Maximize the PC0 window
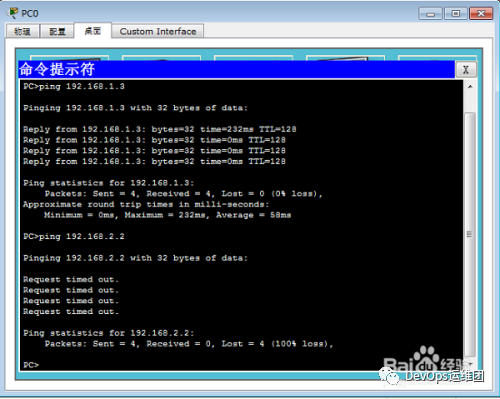This screenshot has height=399, width=500. 456,14
